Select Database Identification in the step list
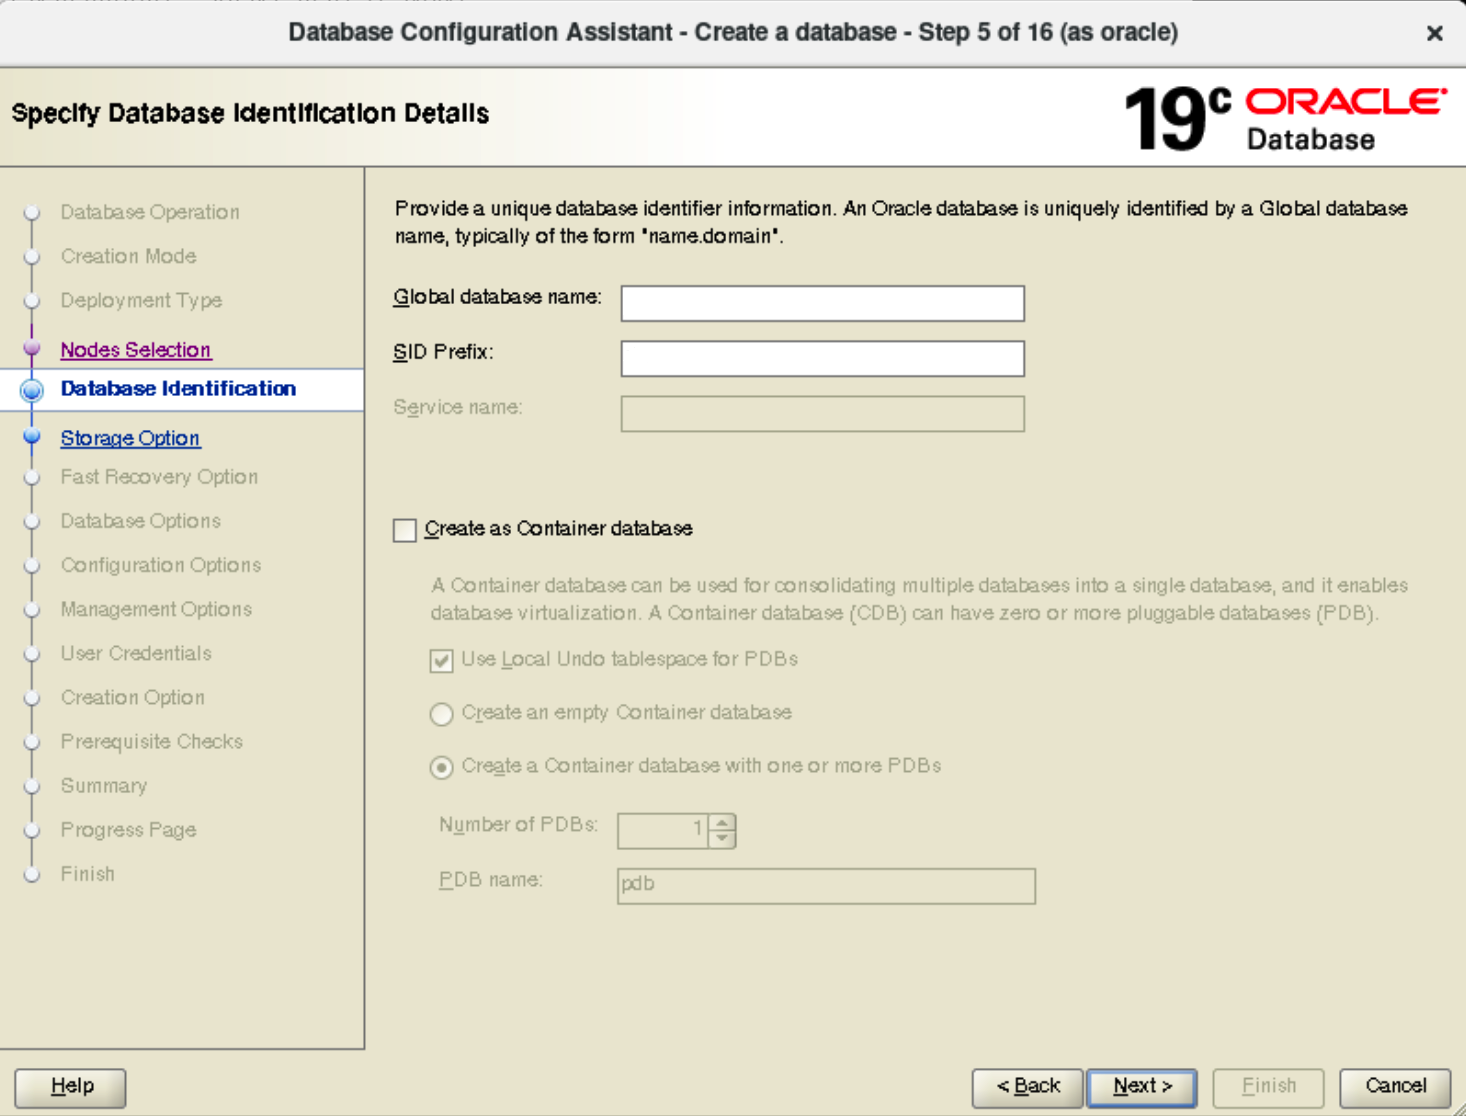 coord(178,388)
